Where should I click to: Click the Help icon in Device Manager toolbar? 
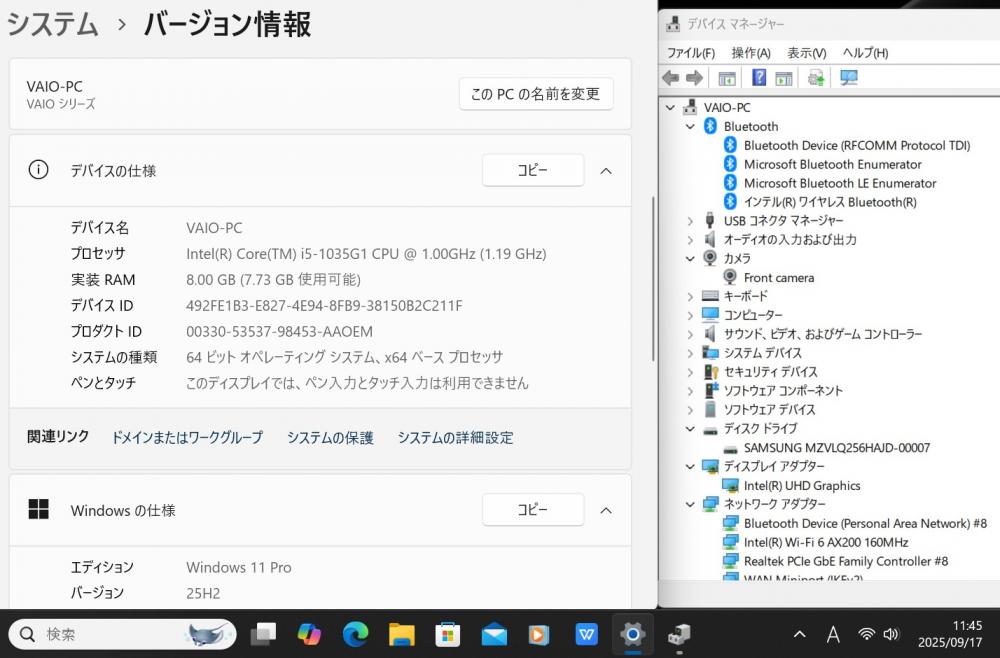[759, 78]
